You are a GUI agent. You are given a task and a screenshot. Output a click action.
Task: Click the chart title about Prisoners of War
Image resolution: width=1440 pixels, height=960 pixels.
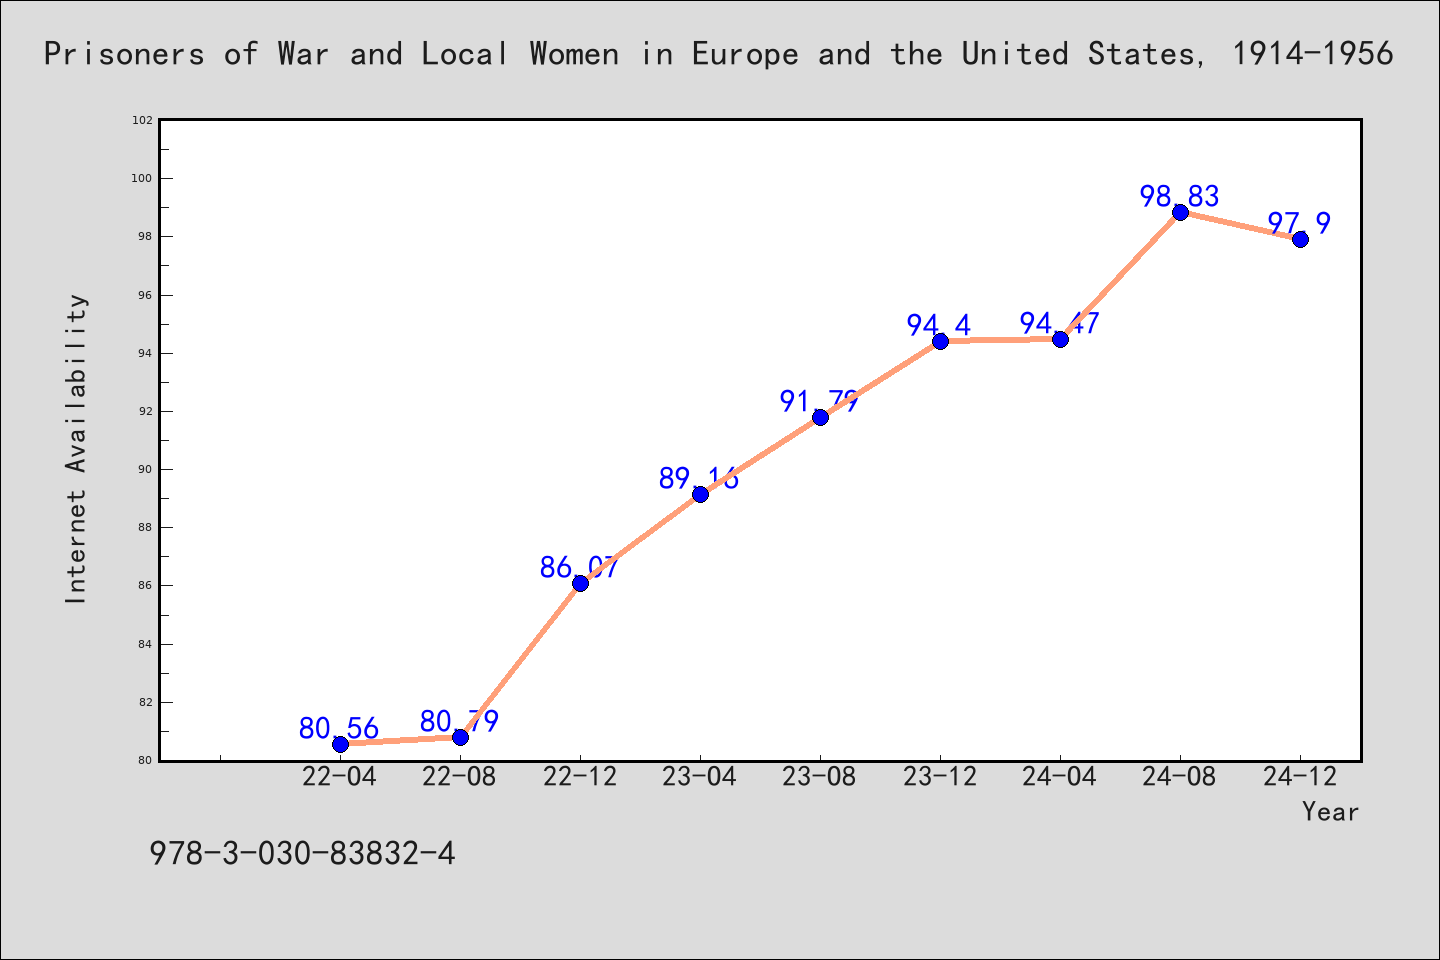(718, 54)
